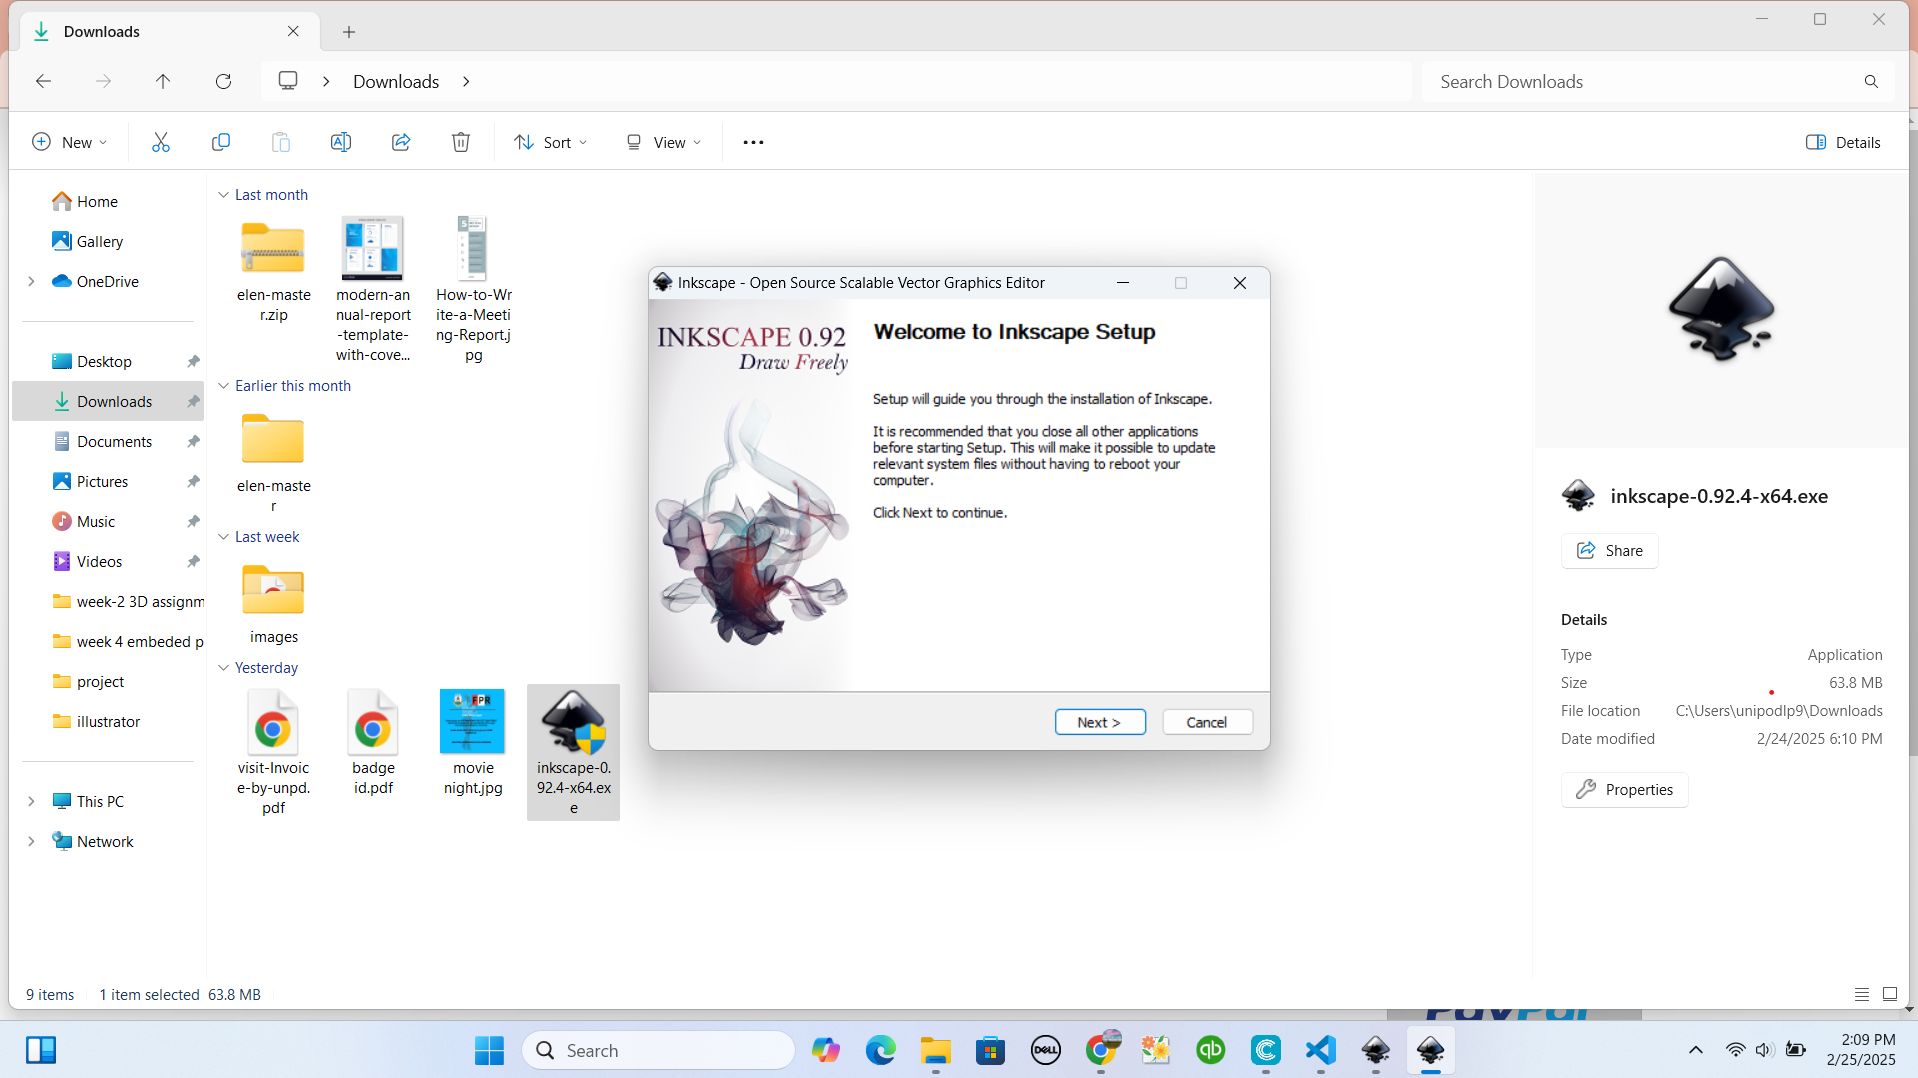Screen dimensions: 1918x1078
Task: Open the Sort dropdown
Action: point(550,142)
